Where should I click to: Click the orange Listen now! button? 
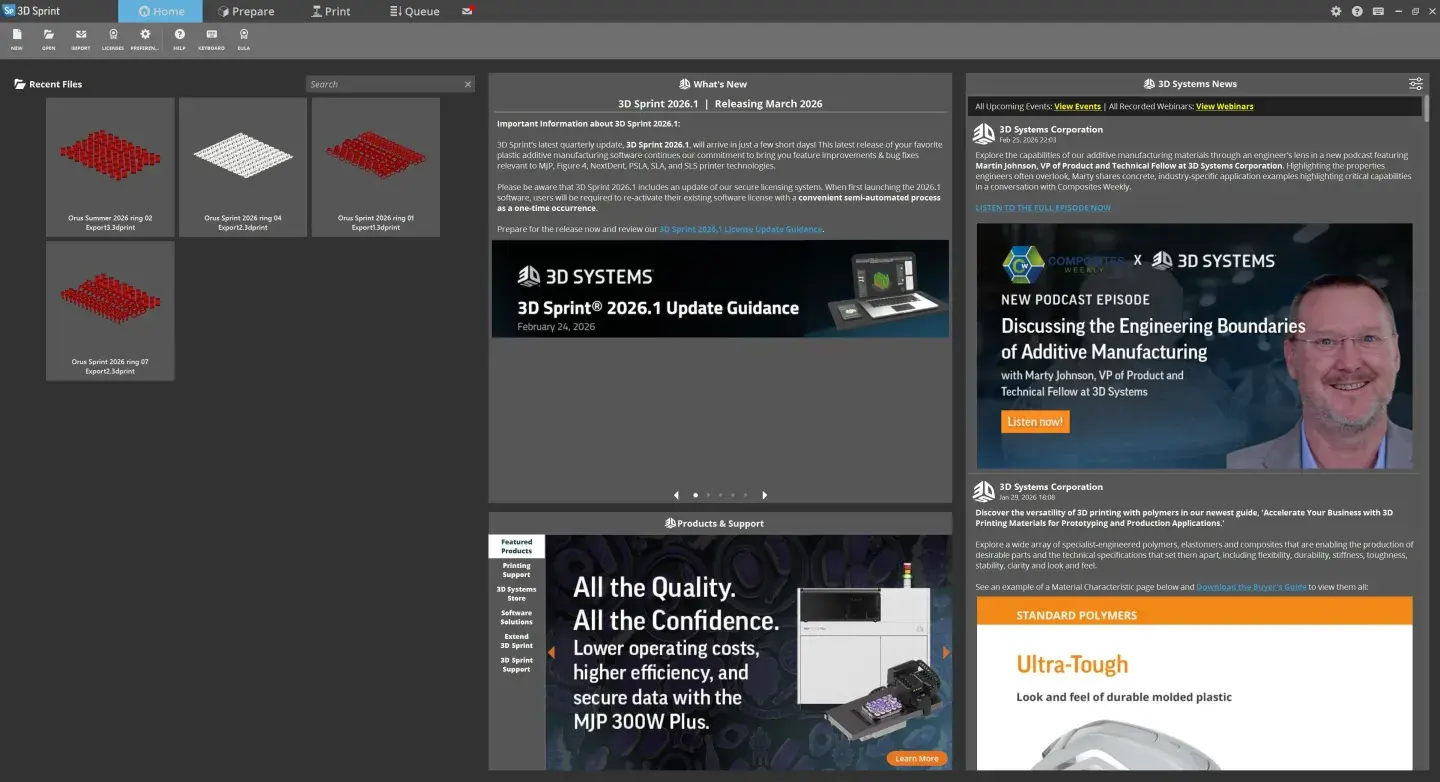(x=1035, y=422)
